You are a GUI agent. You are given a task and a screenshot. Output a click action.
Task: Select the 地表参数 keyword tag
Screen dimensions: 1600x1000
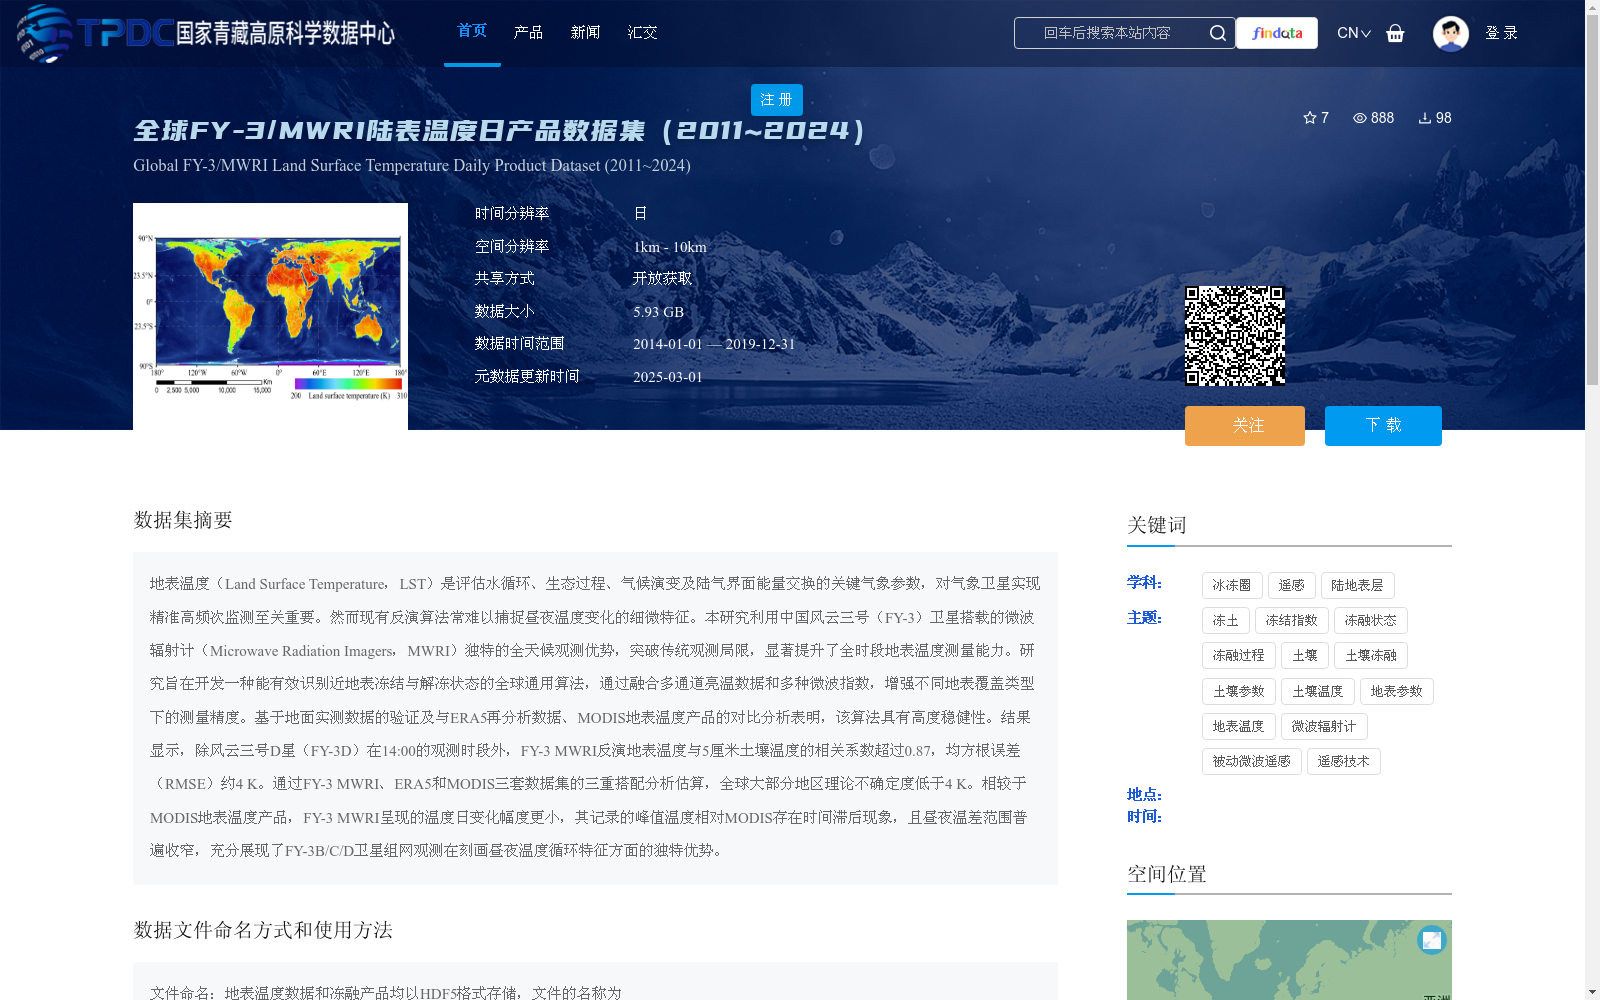[x=1397, y=691]
